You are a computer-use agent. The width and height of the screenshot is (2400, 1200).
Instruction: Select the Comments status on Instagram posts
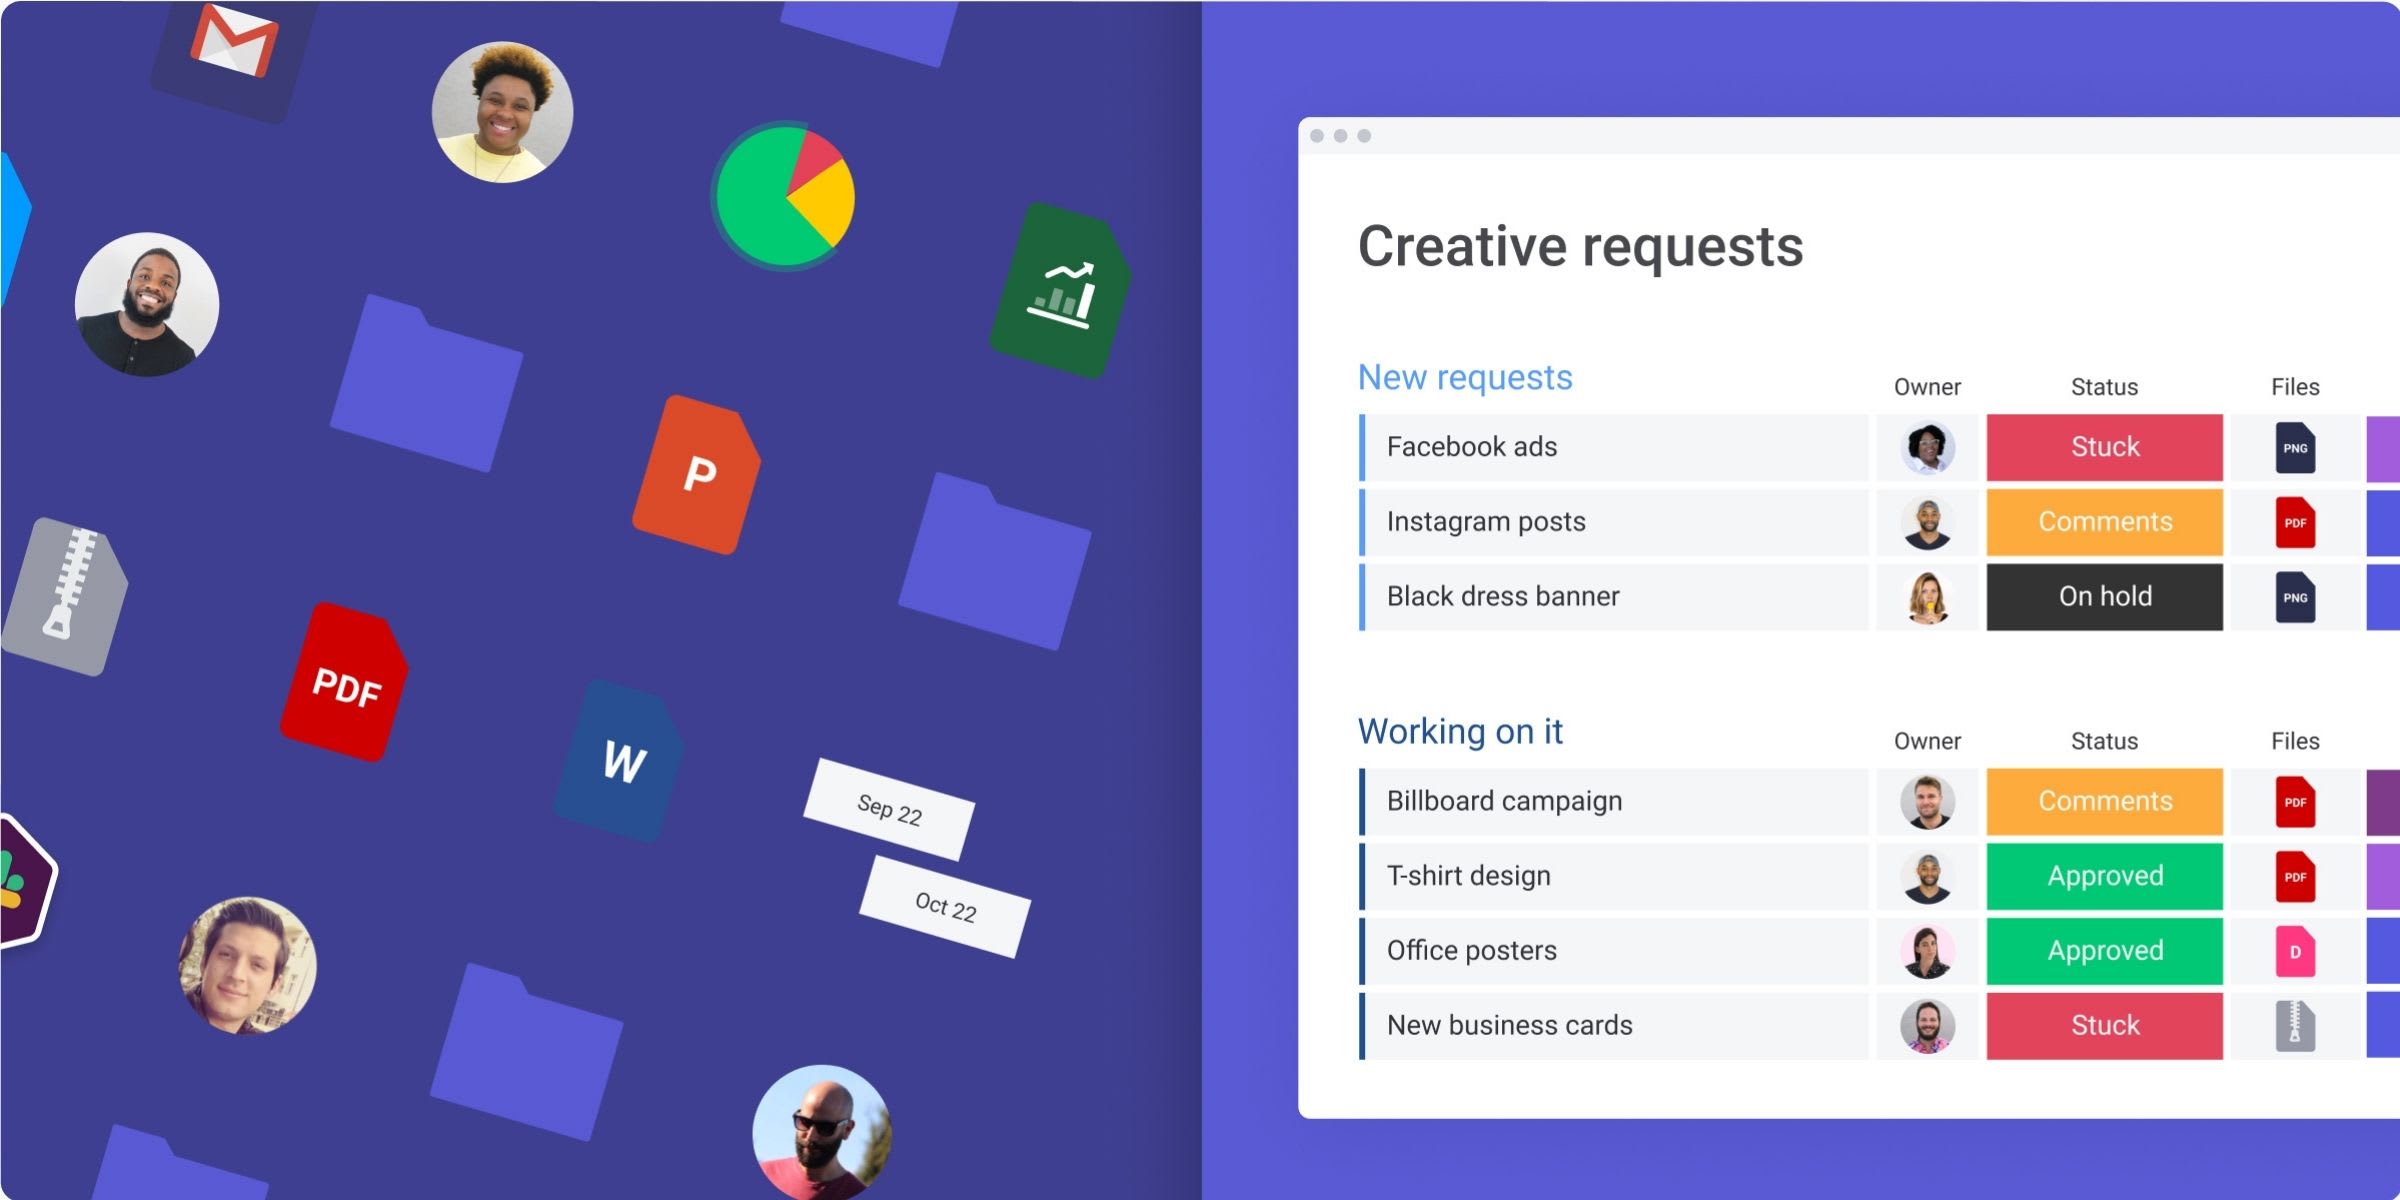click(x=2105, y=520)
